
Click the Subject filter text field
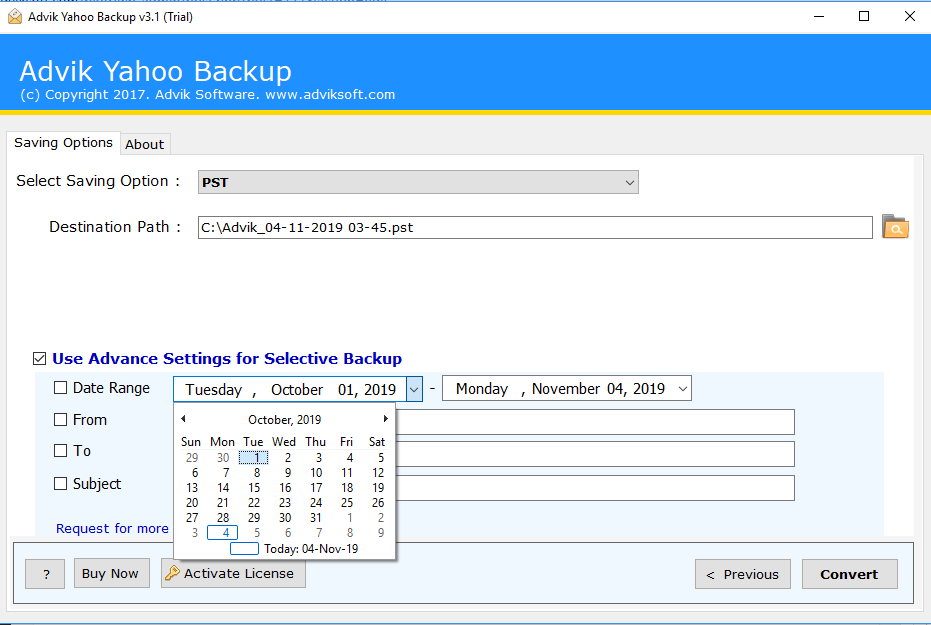tap(595, 488)
